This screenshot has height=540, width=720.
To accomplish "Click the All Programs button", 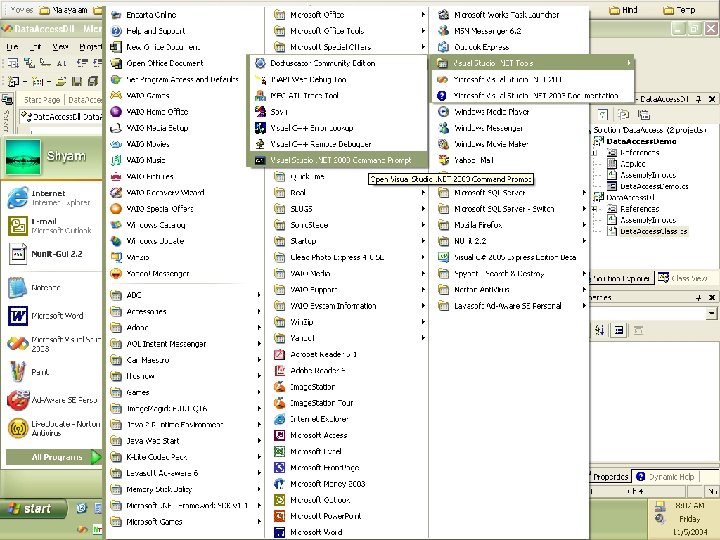I will click(x=54, y=457).
